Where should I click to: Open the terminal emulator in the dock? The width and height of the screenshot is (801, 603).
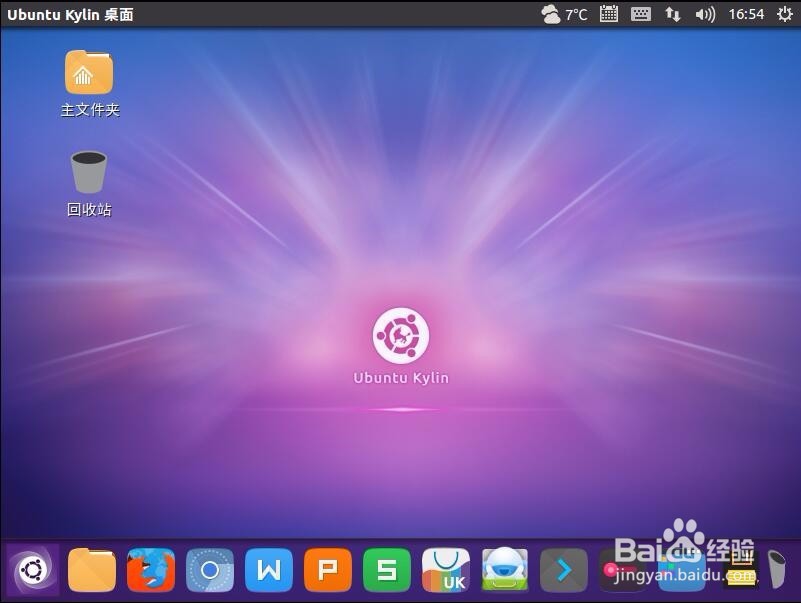[563, 568]
